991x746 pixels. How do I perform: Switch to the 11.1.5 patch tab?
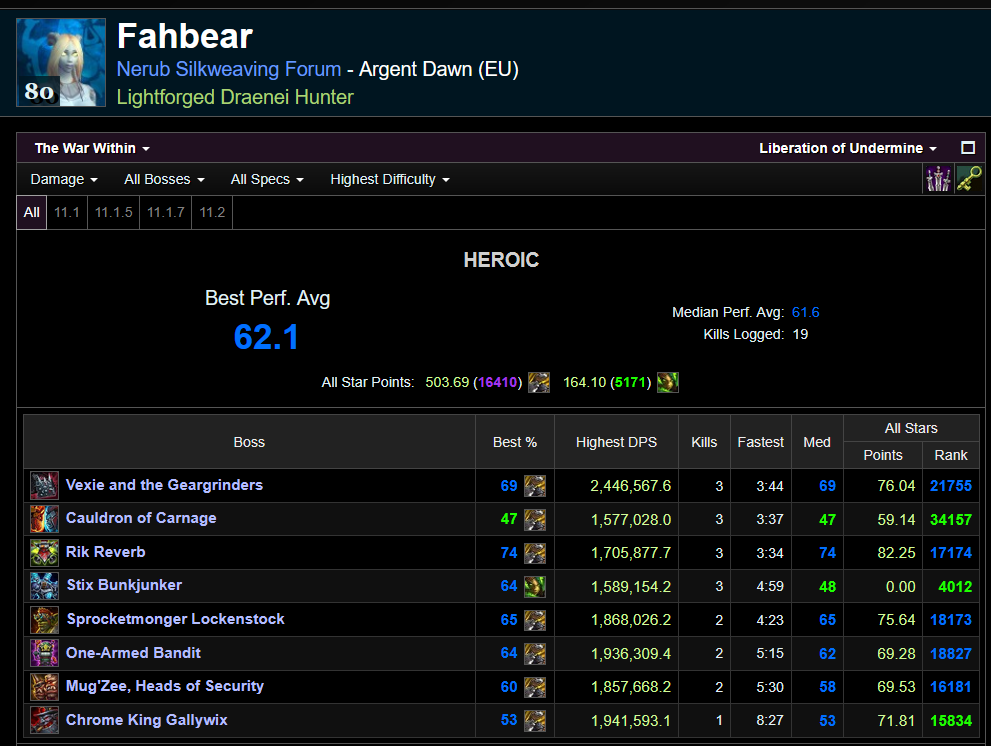114,212
